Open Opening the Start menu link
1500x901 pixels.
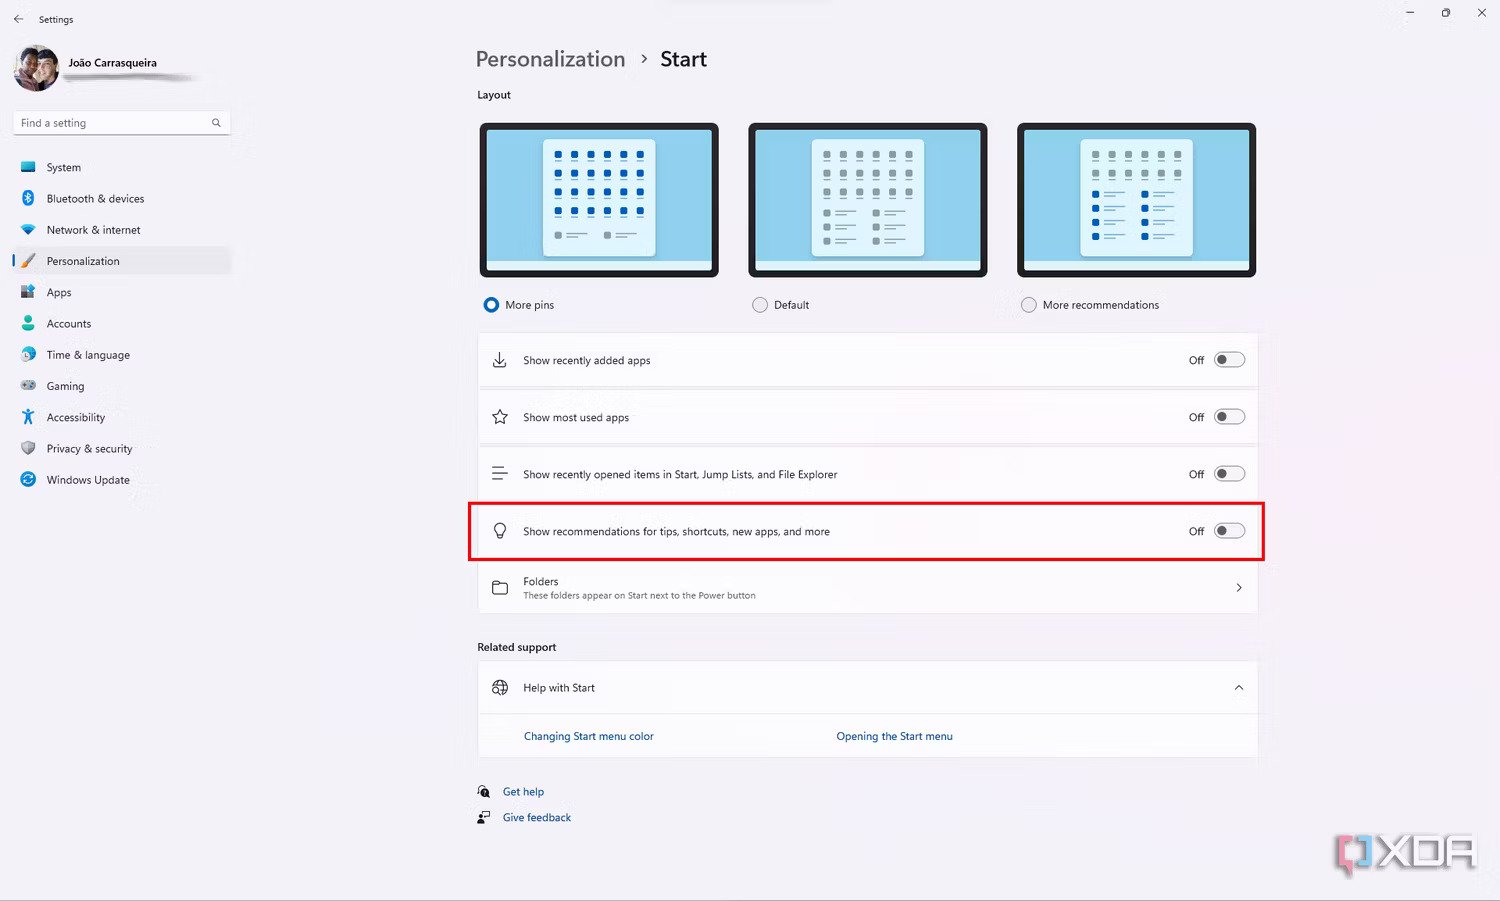894,736
